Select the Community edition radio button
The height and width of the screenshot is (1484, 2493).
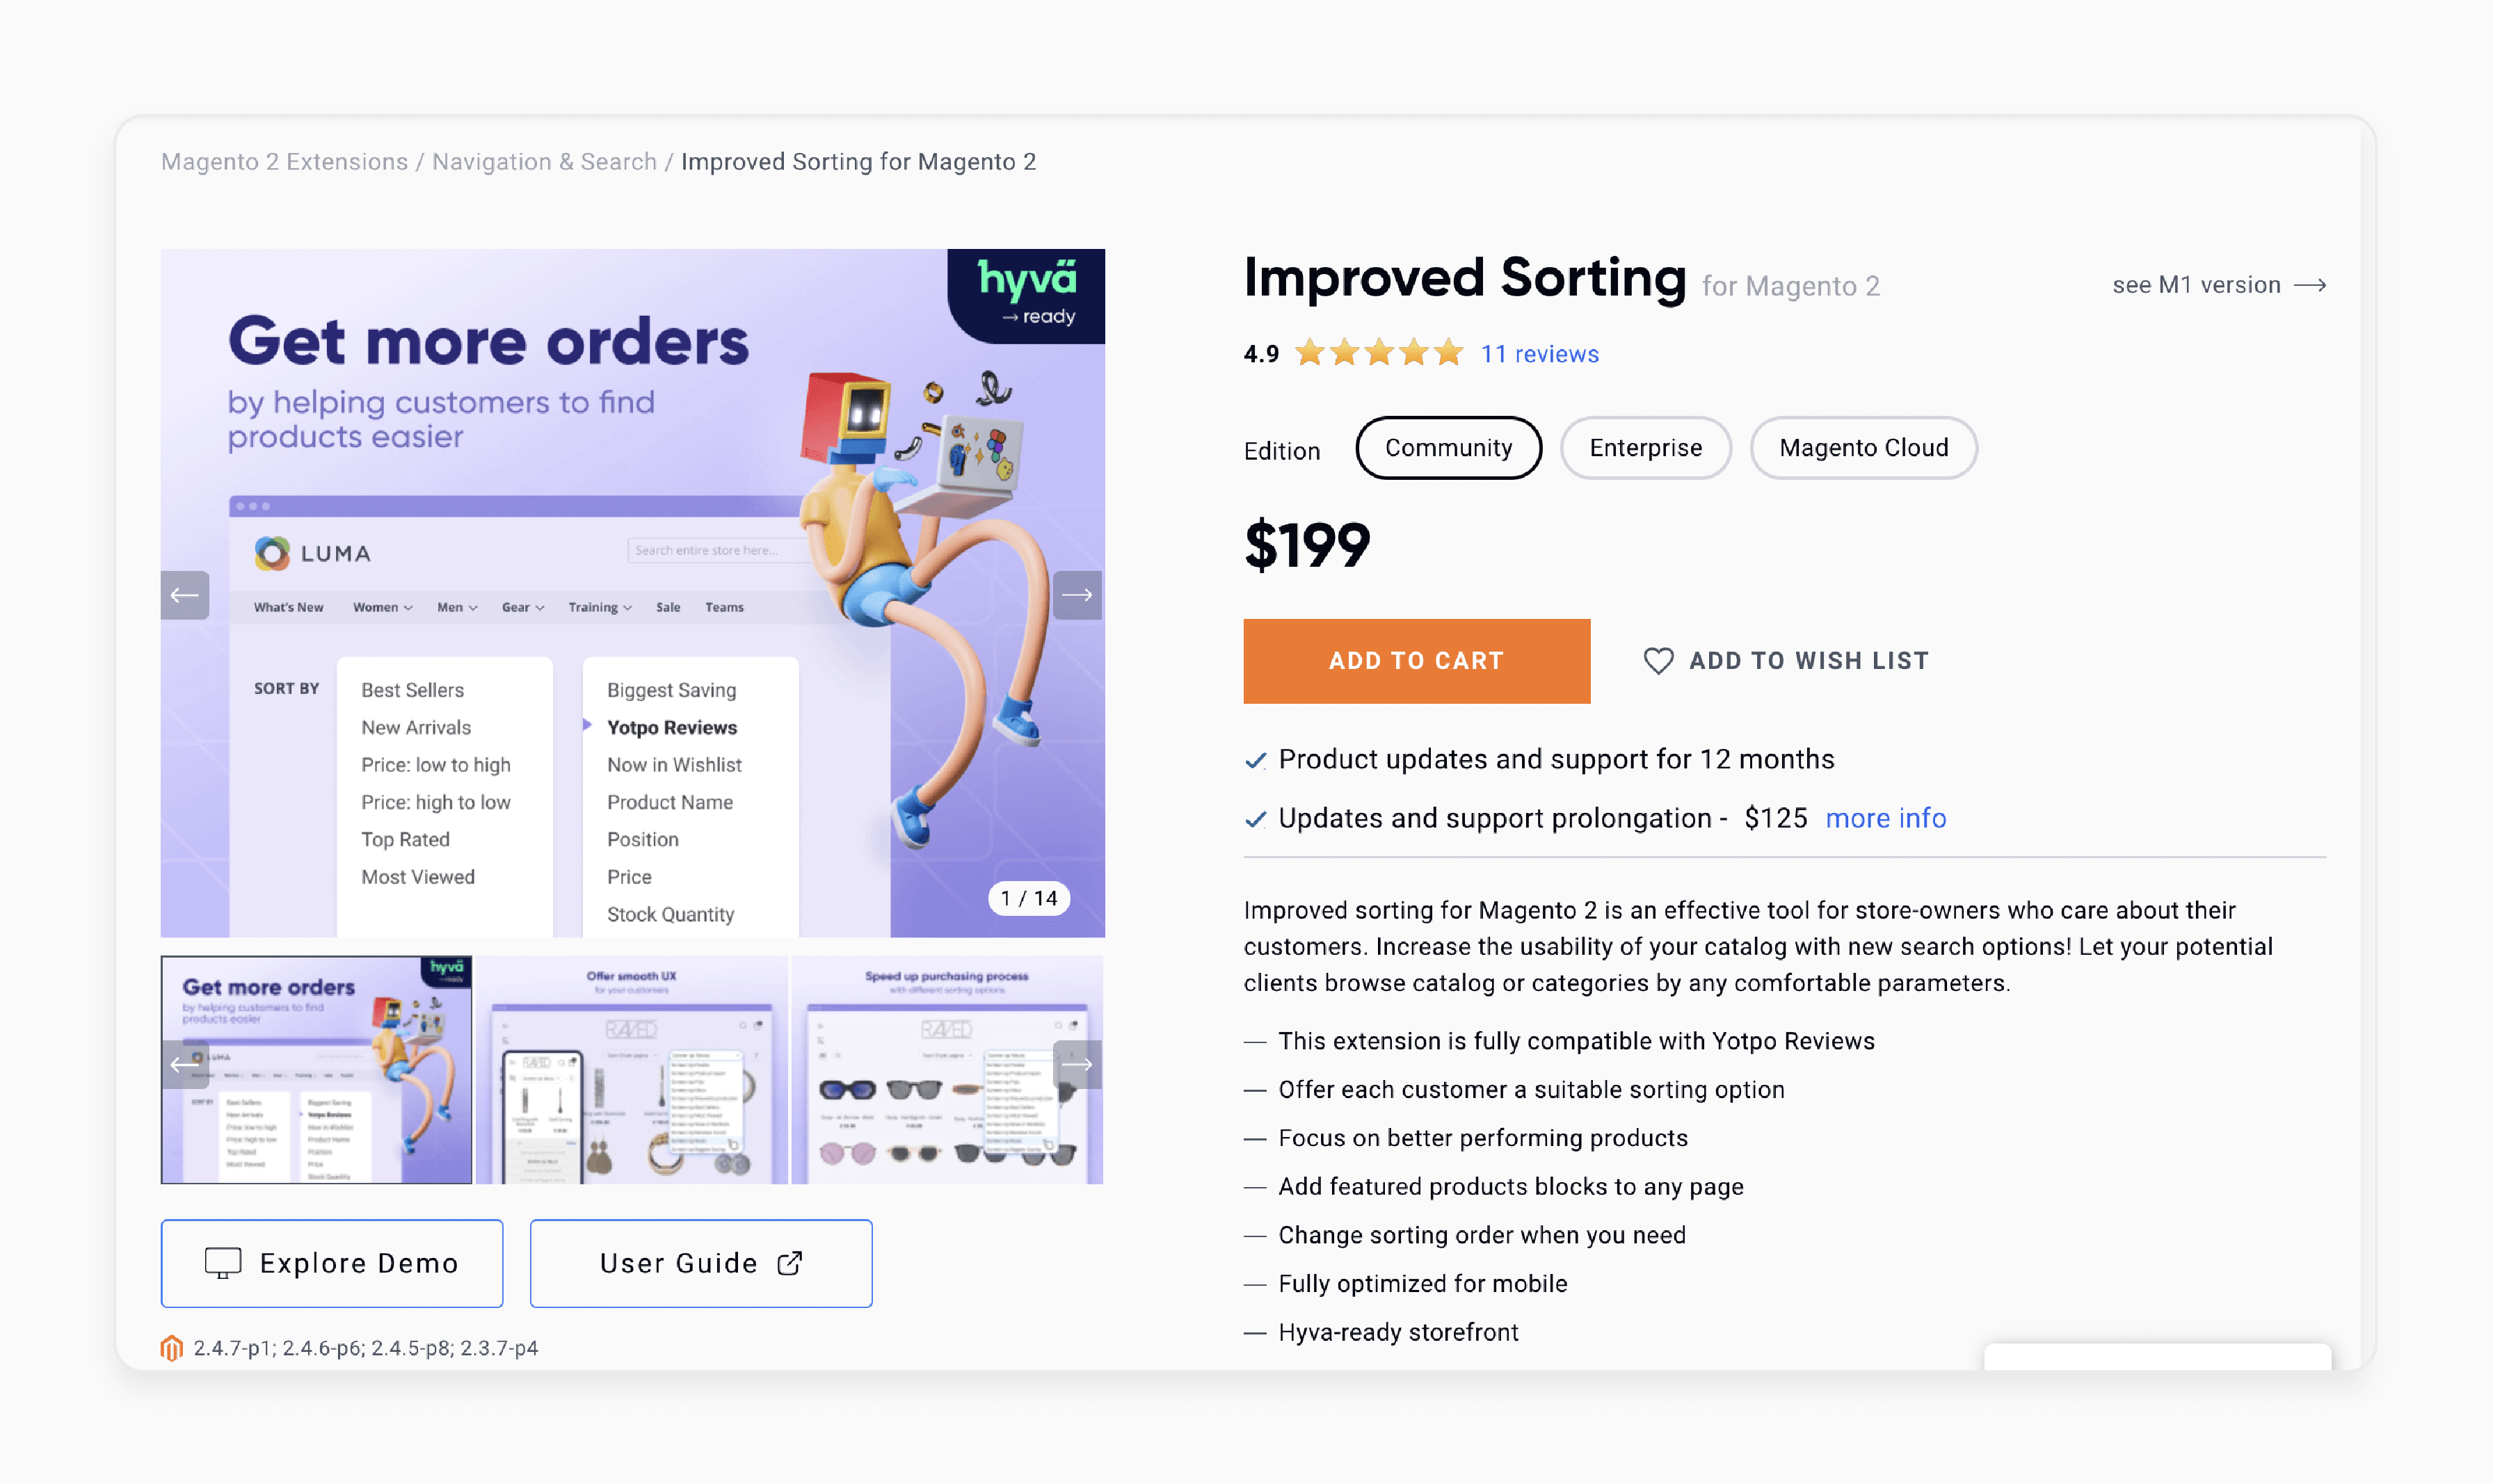pyautogui.click(x=1450, y=447)
